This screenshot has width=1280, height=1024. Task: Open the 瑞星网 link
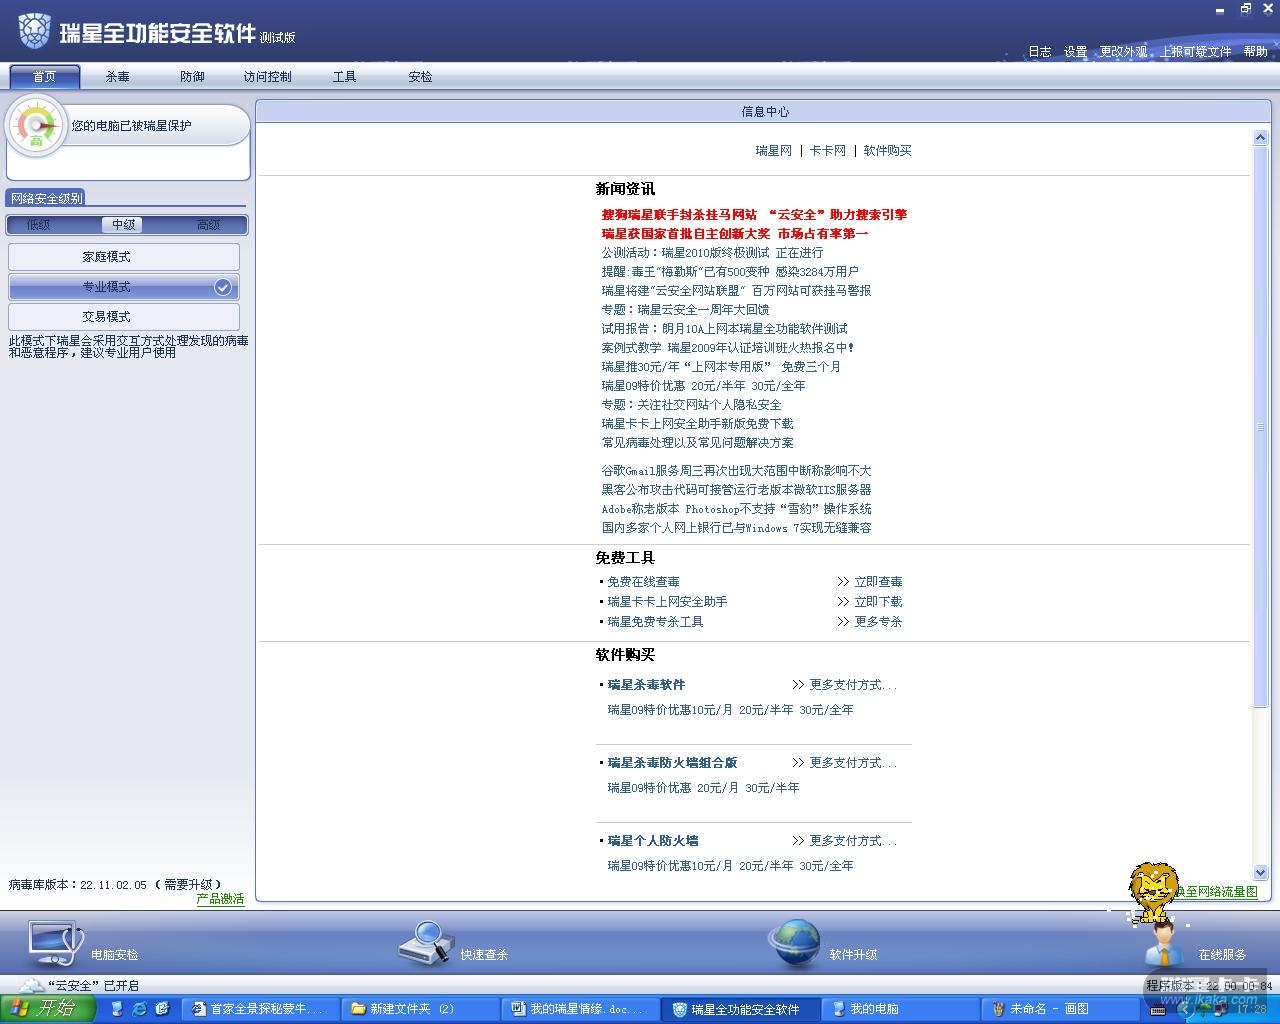[x=774, y=151]
